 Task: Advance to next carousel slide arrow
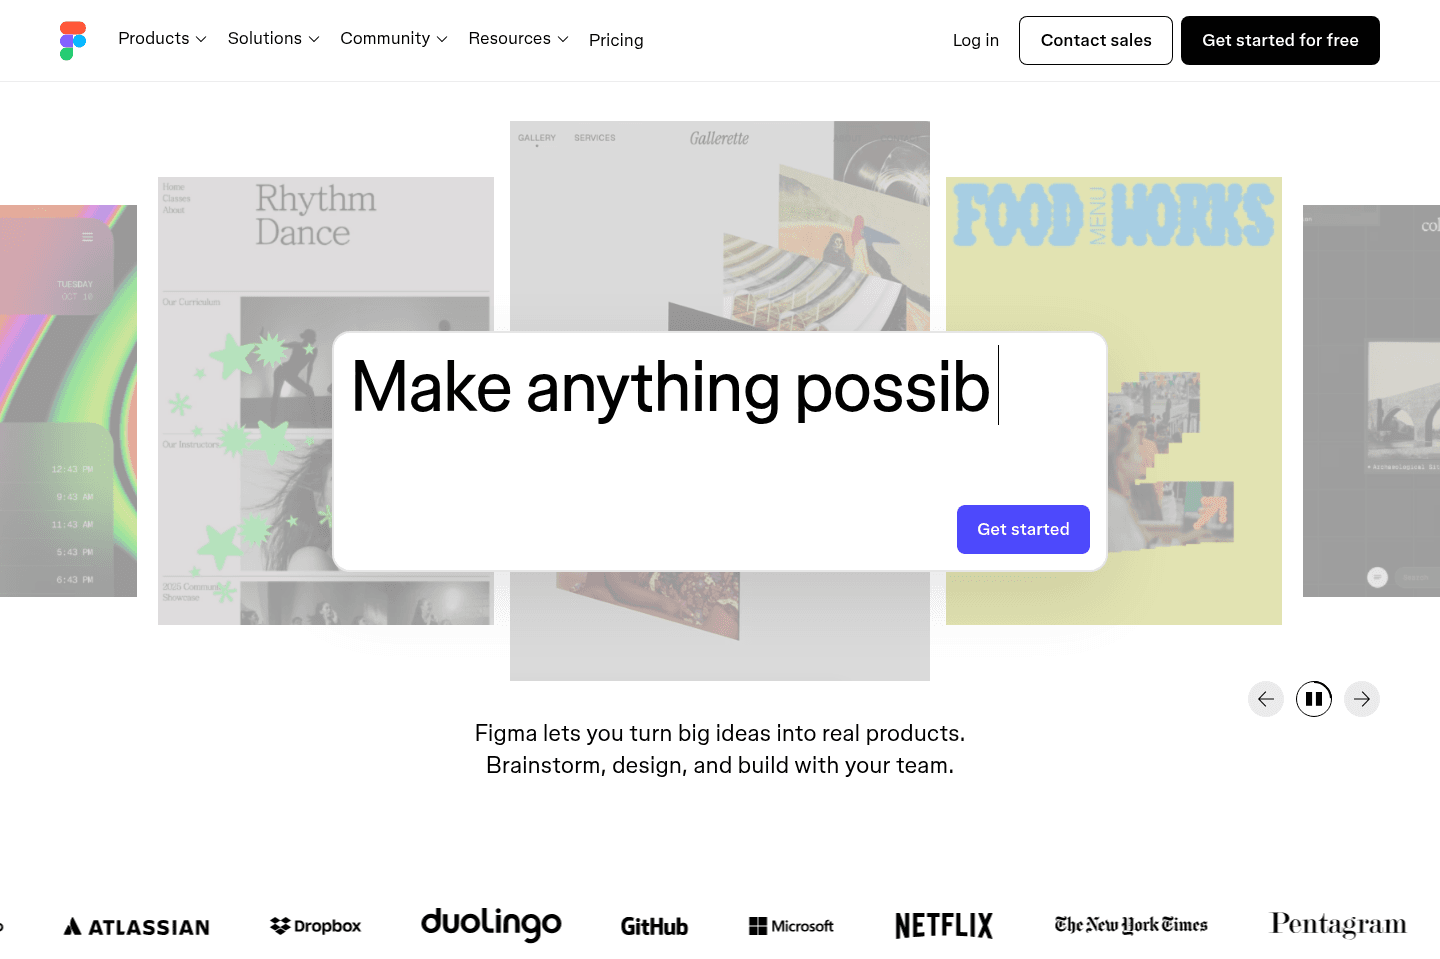1362,699
